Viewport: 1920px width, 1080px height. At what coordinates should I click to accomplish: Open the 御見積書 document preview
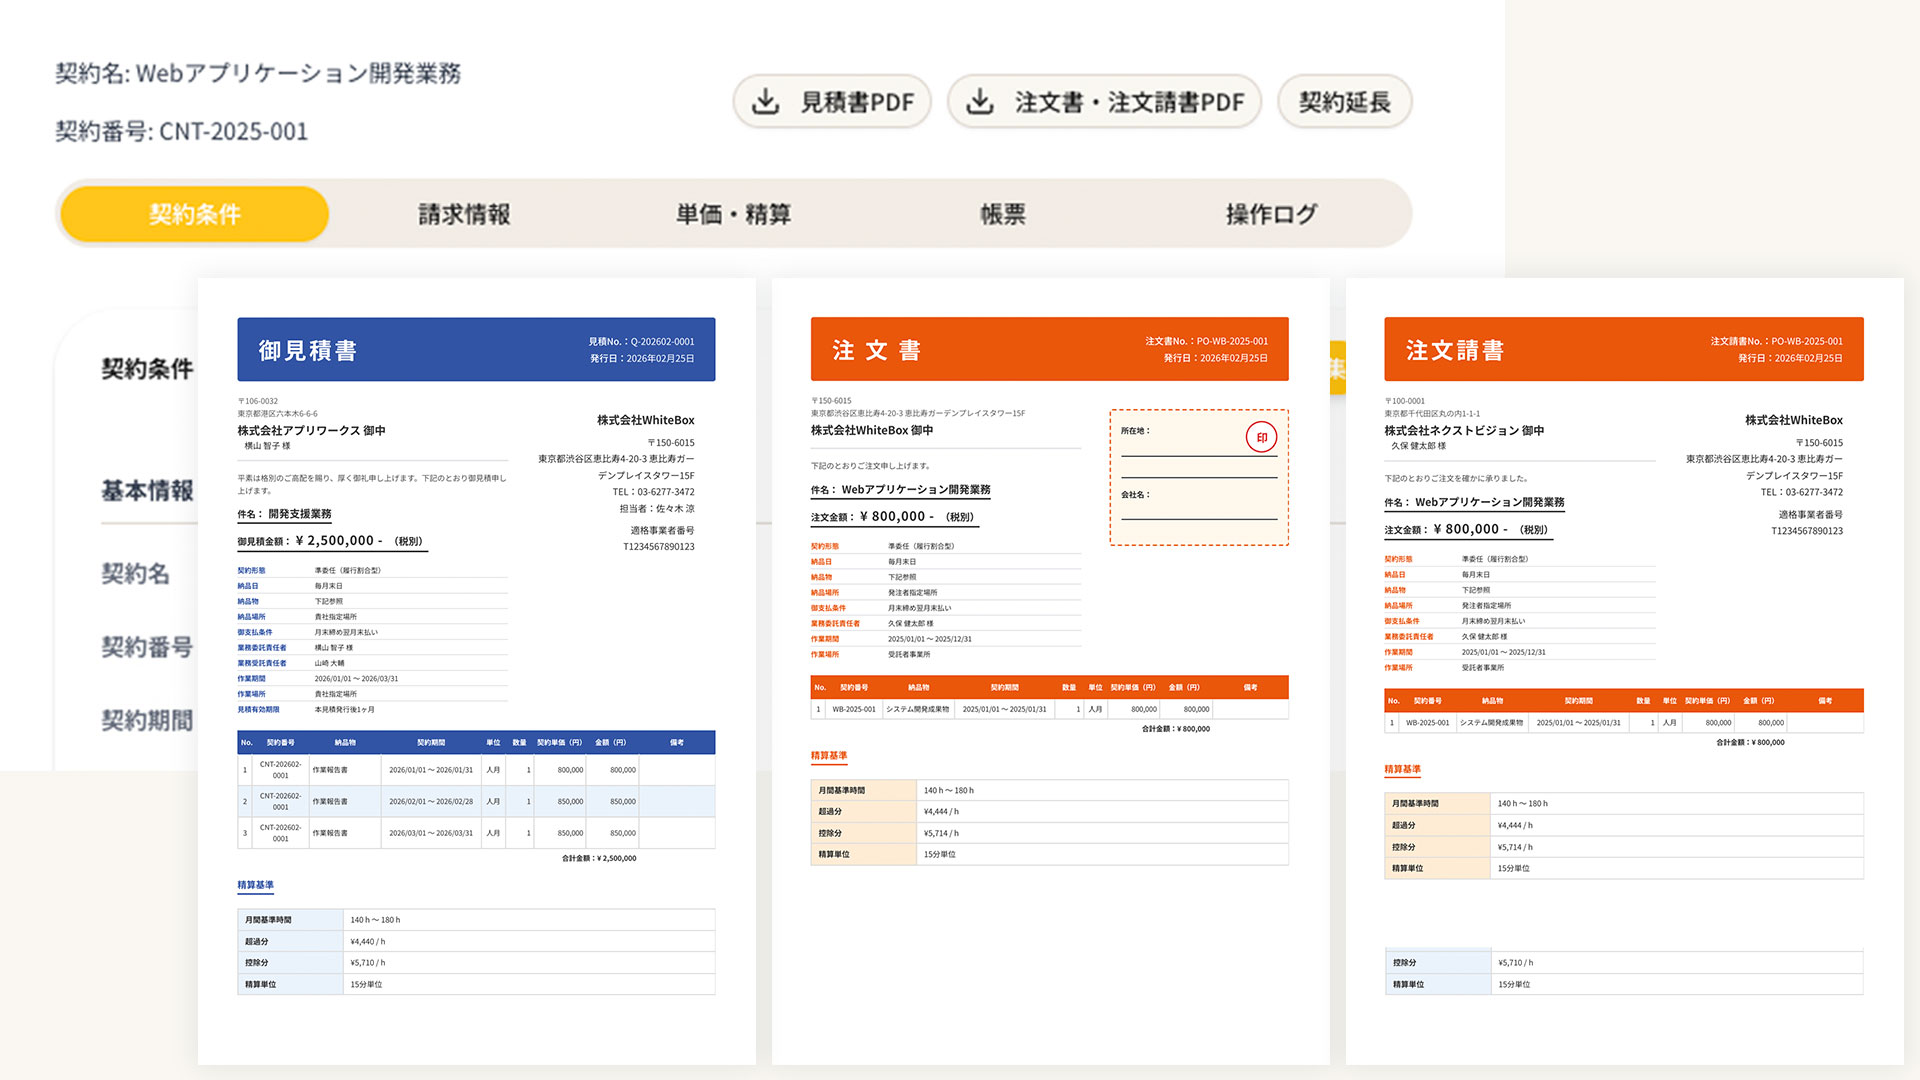tap(476, 670)
